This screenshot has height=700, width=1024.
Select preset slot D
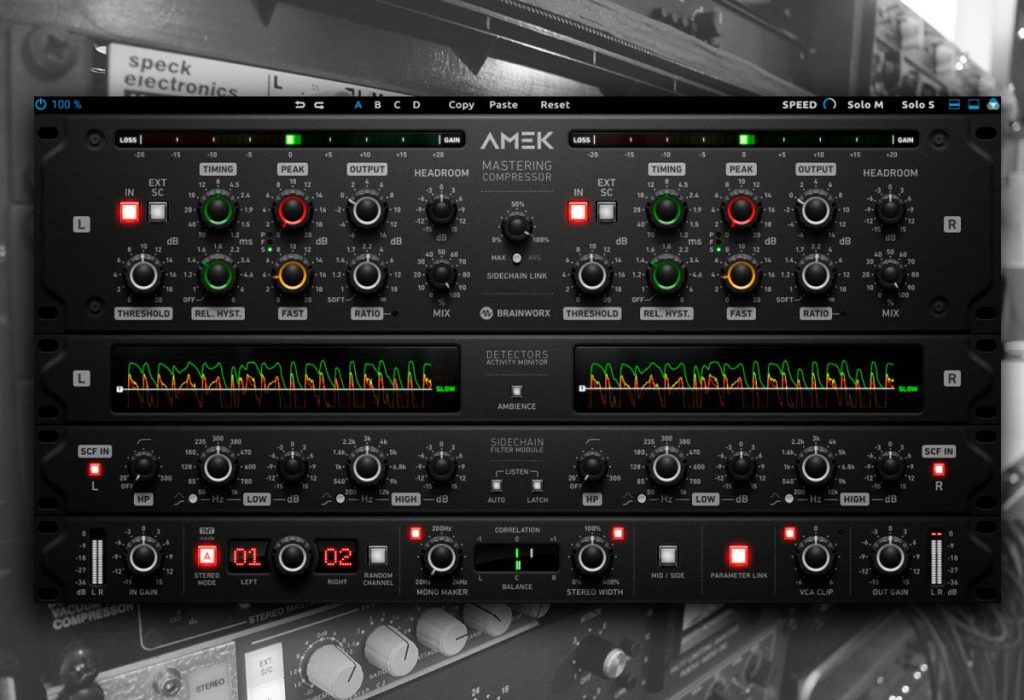point(417,104)
